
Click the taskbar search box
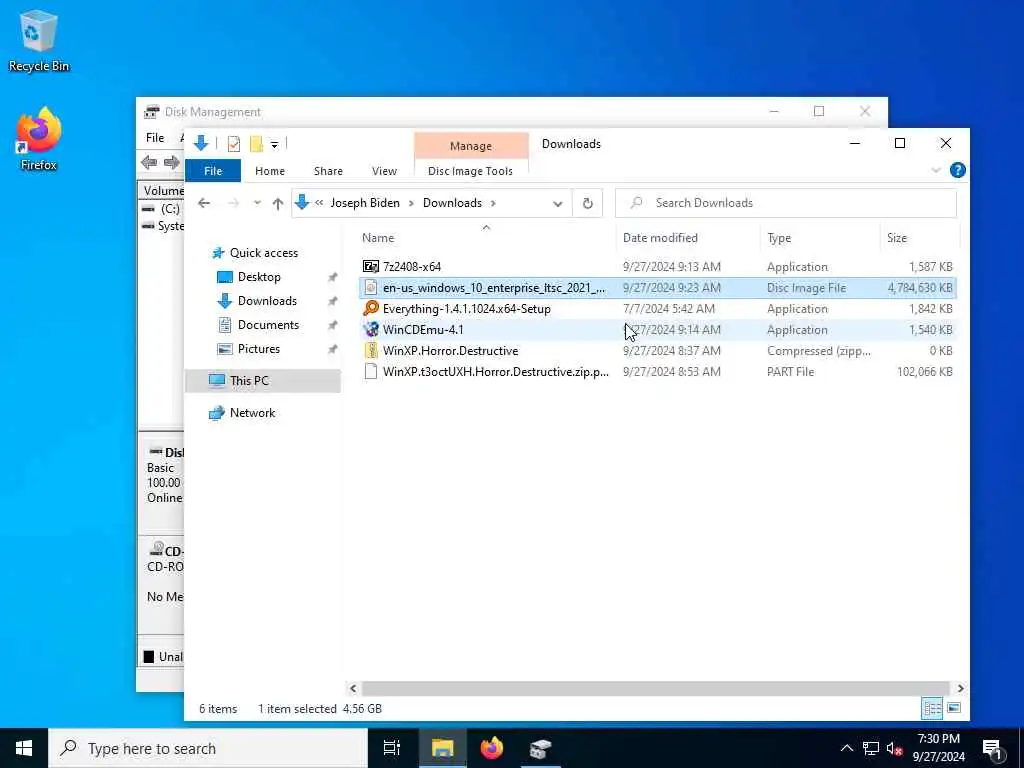208,748
